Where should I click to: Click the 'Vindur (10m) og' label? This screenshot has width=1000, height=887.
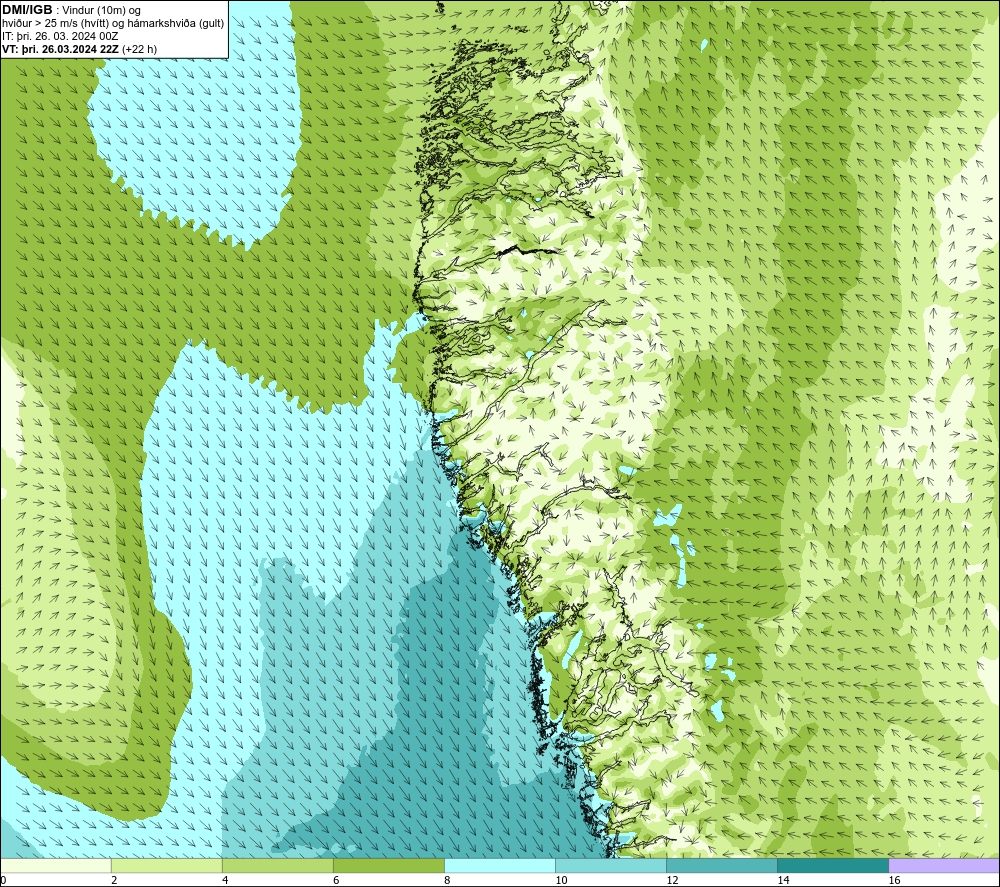(101, 10)
